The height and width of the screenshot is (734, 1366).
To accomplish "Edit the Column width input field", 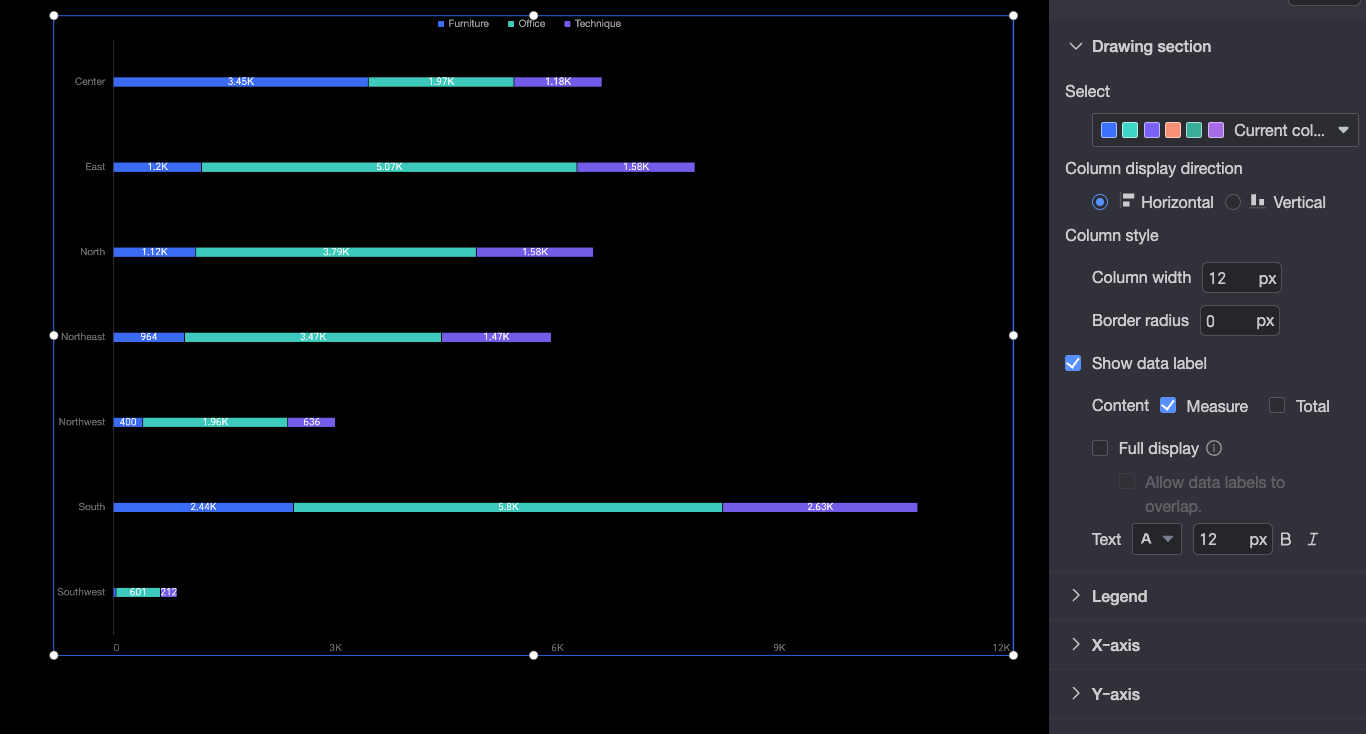I will click(x=1241, y=278).
